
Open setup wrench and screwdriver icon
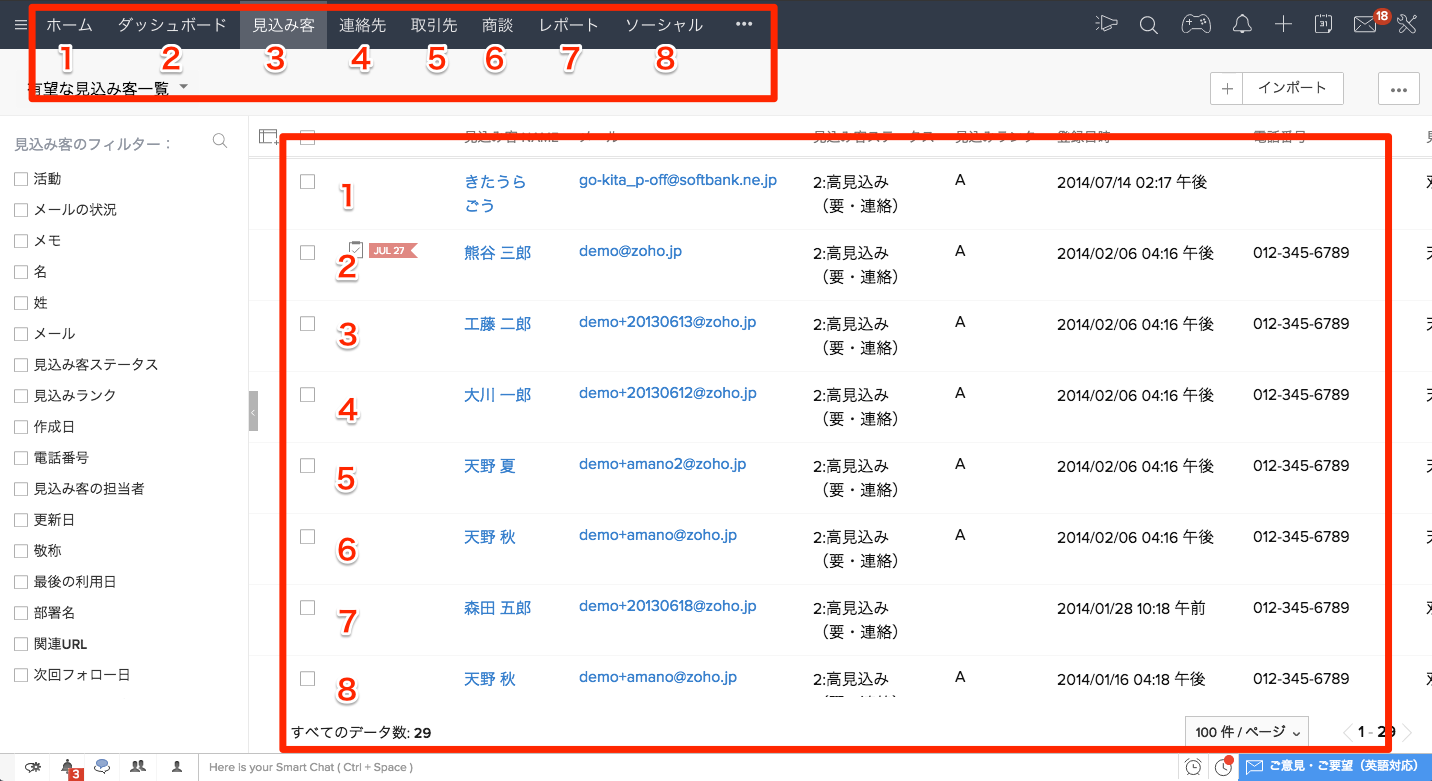point(1407,25)
